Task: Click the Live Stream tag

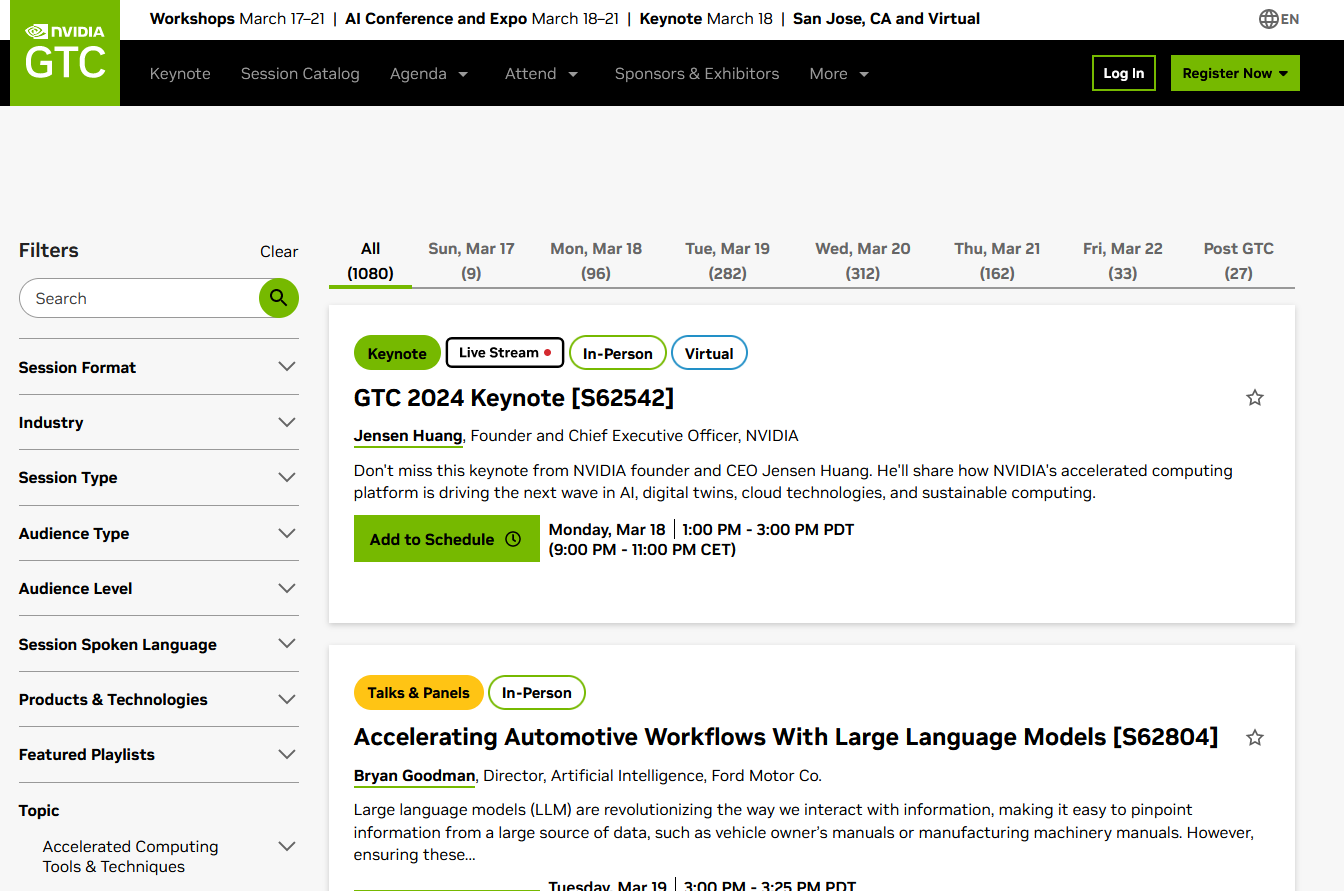Action: [505, 353]
